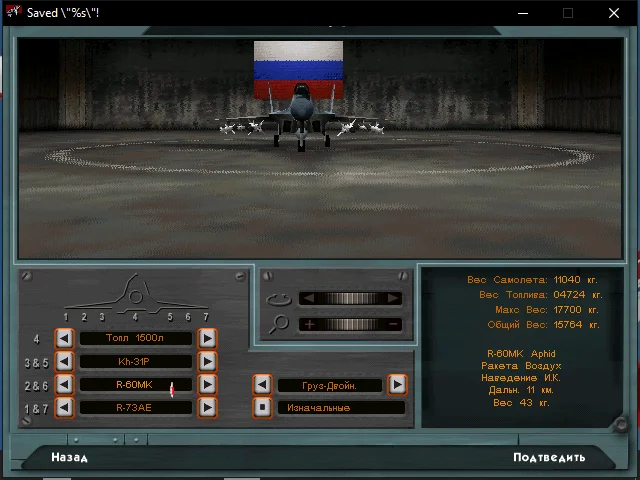Click pylon number 7 on diagram
The image size is (640, 480).
[206, 317]
